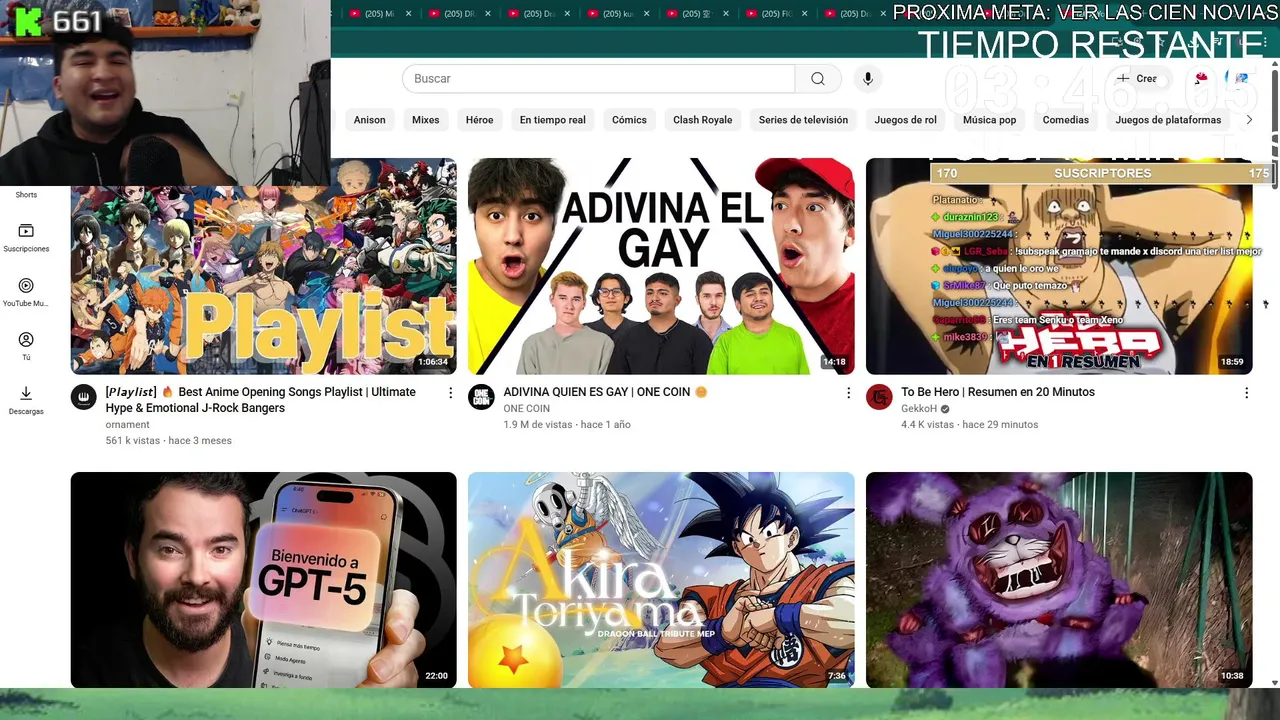This screenshot has width=1280, height=720.
Task: Select the Series de televisión chip
Action: click(x=803, y=120)
